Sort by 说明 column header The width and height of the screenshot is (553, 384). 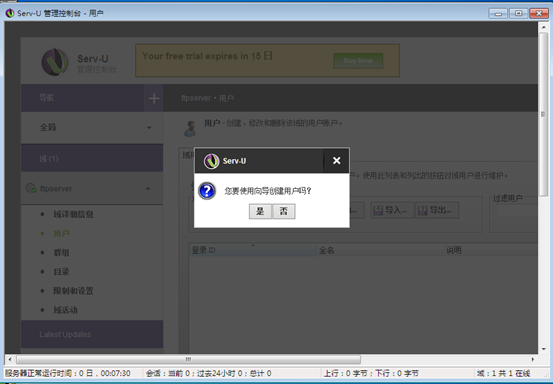[491, 250]
